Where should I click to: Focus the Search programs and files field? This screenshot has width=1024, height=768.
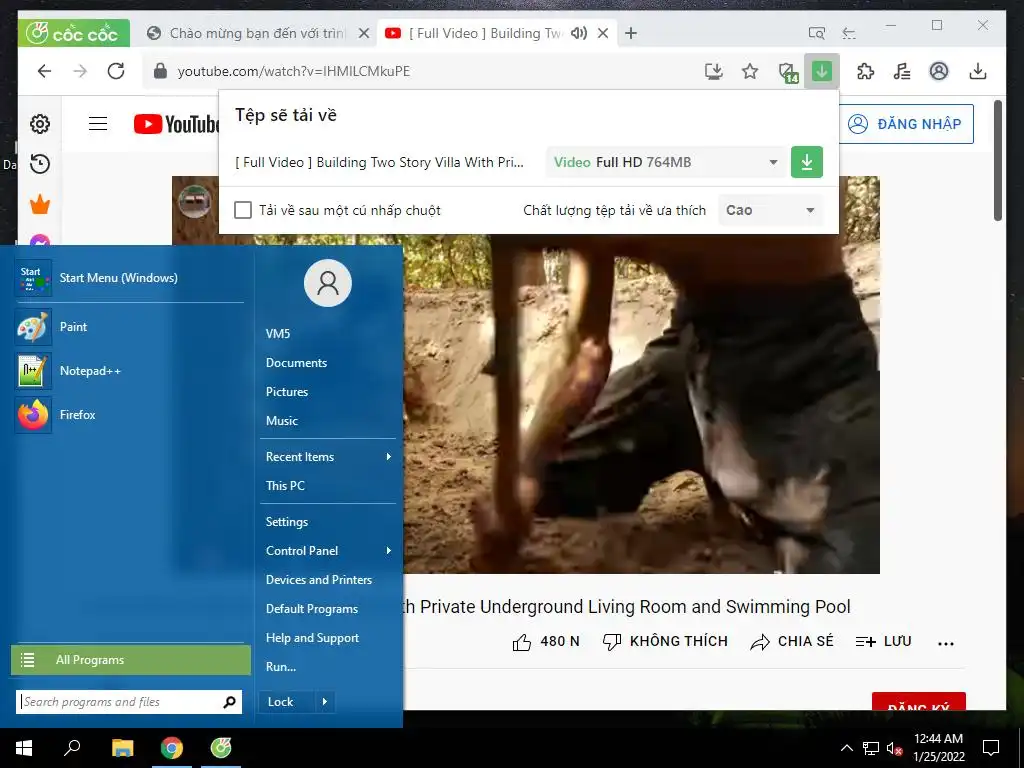(x=129, y=702)
